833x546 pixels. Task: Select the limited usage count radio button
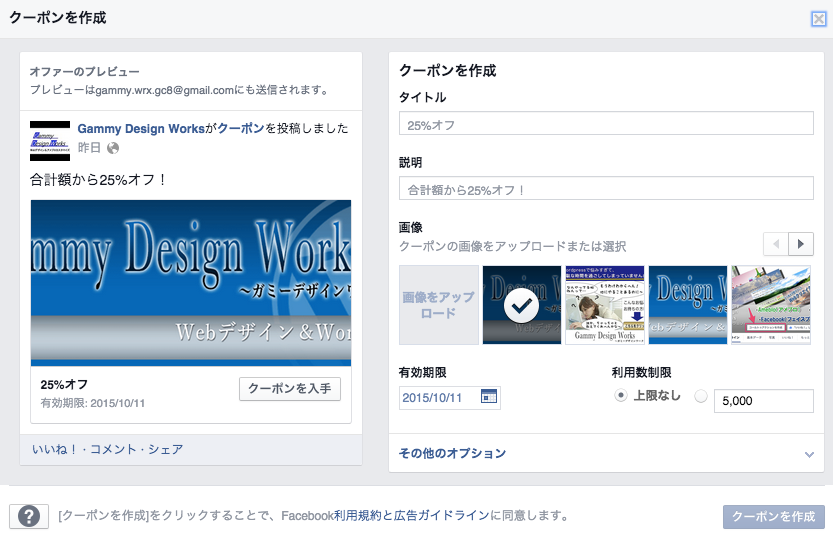[701, 396]
